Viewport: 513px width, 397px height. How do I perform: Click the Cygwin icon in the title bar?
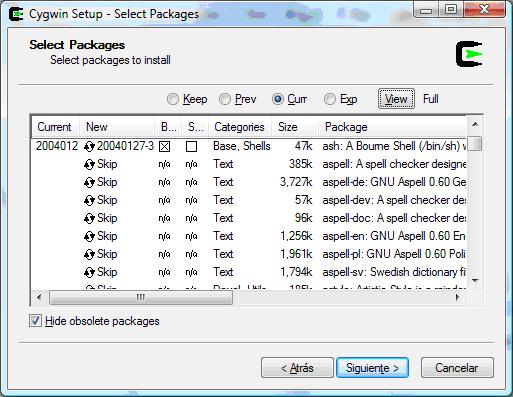(16, 14)
